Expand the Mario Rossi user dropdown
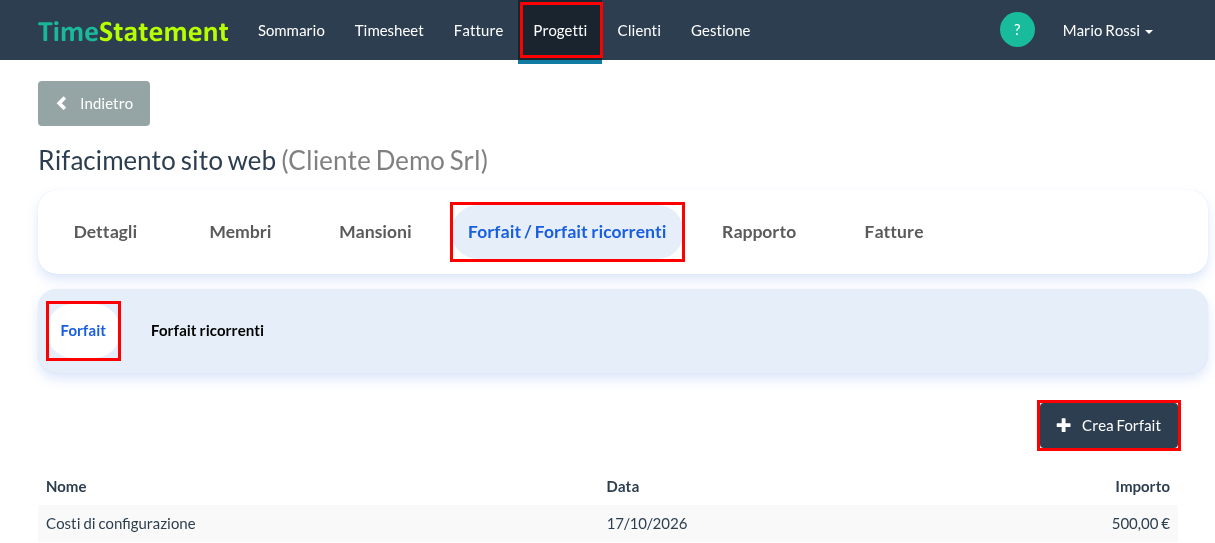Image resolution: width=1215 pixels, height=543 pixels. pos(1107,31)
